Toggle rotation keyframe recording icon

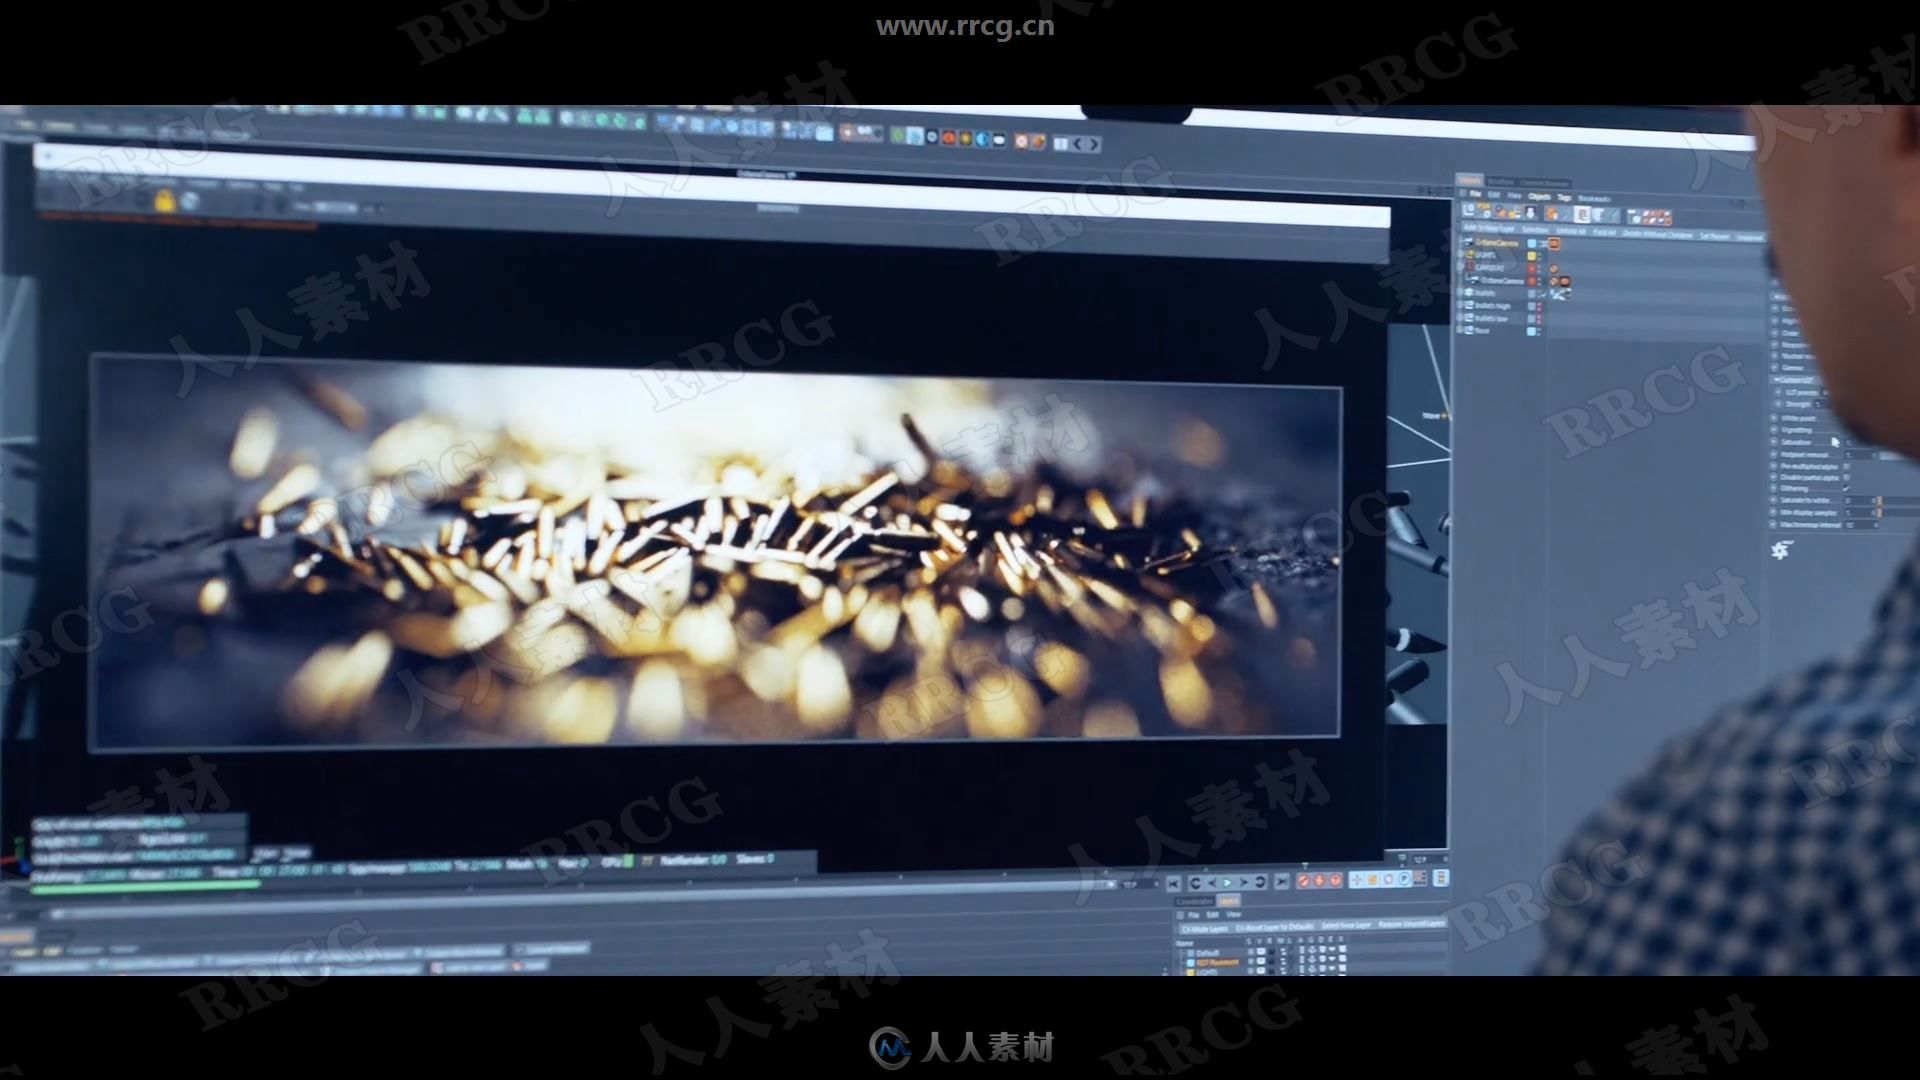click(x=1388, y=879)
